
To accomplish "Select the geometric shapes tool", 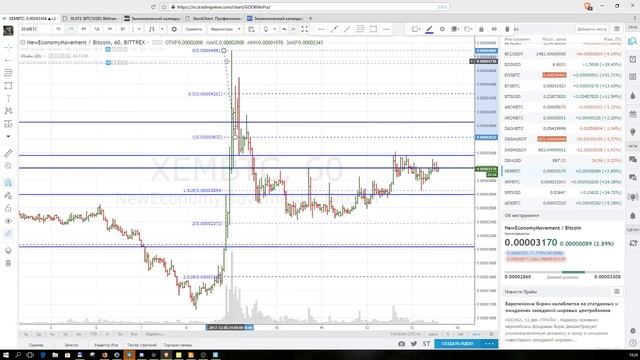I will click(x=8, y=86).
